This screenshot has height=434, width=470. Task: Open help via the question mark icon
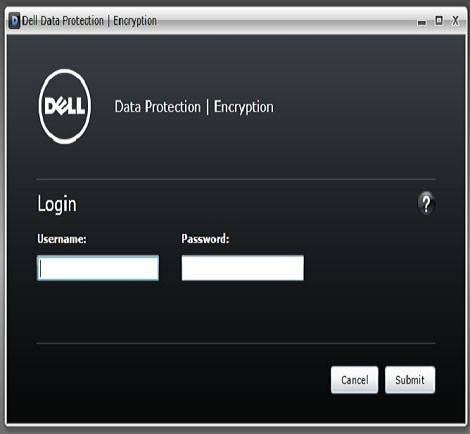coord(426,203)
